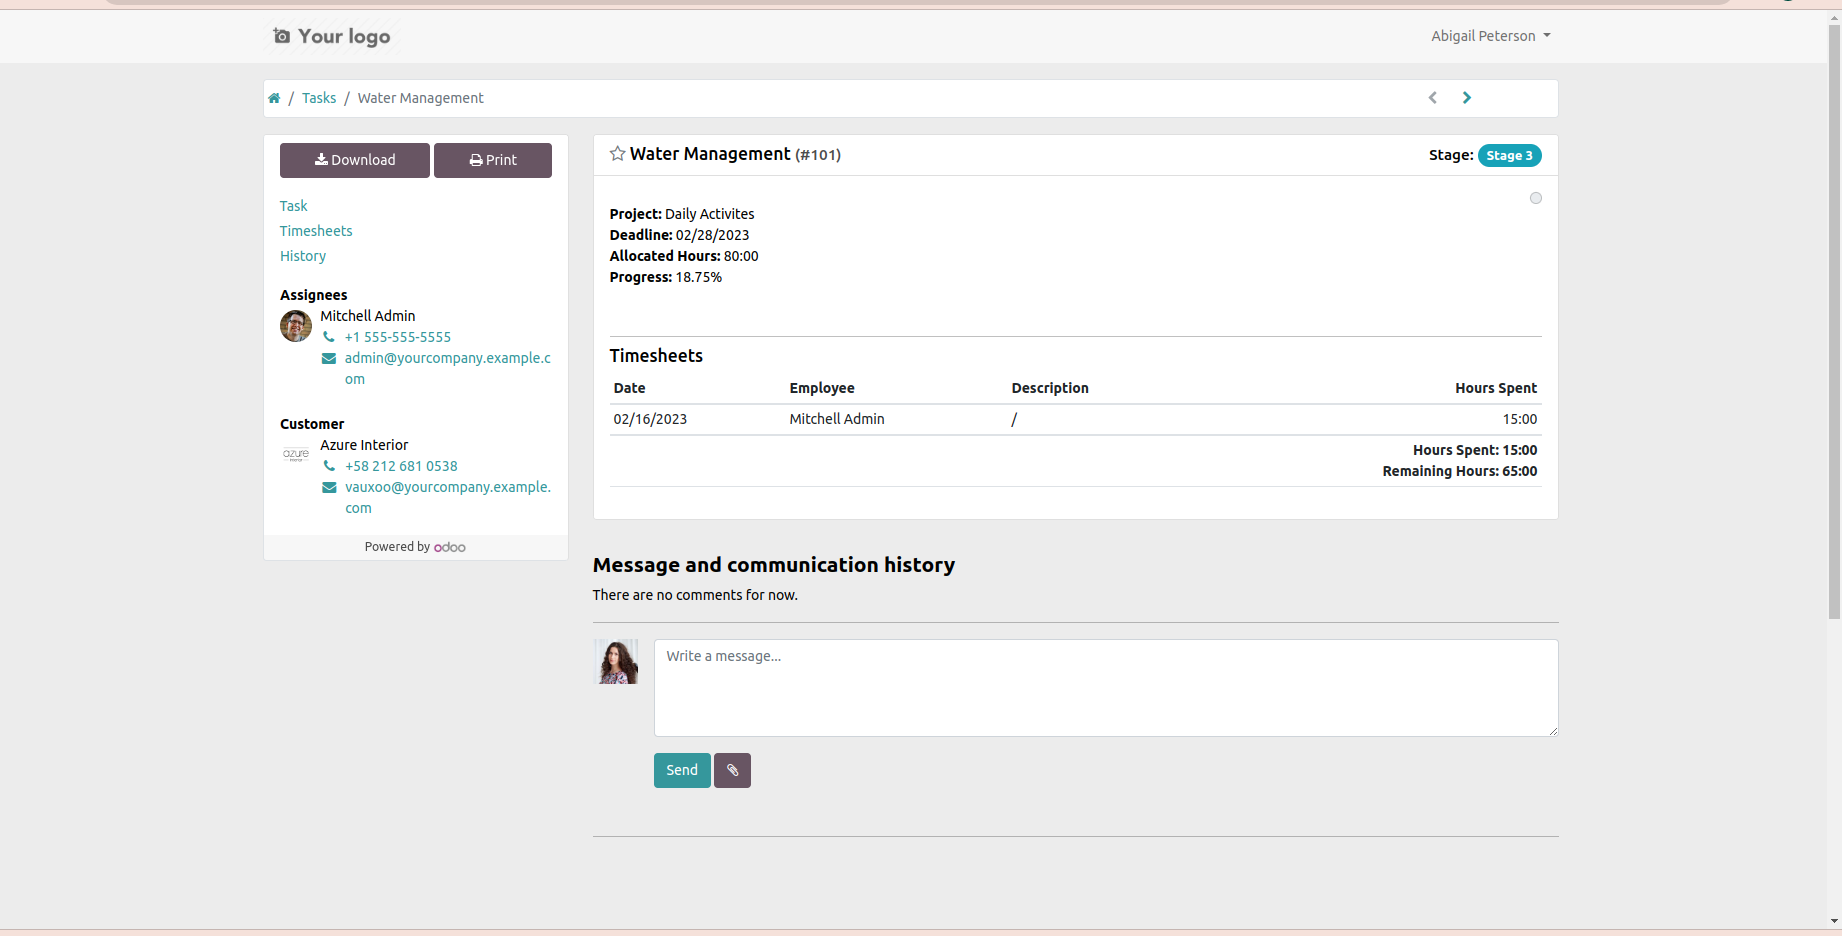Click the Stage 3 badge

coord(1510,155)
